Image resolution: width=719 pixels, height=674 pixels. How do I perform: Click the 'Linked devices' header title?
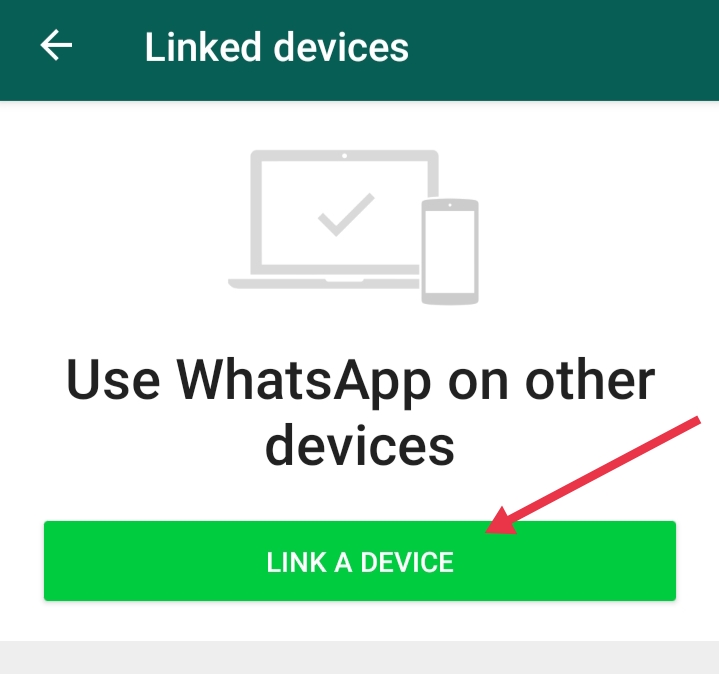coord(277,47)
